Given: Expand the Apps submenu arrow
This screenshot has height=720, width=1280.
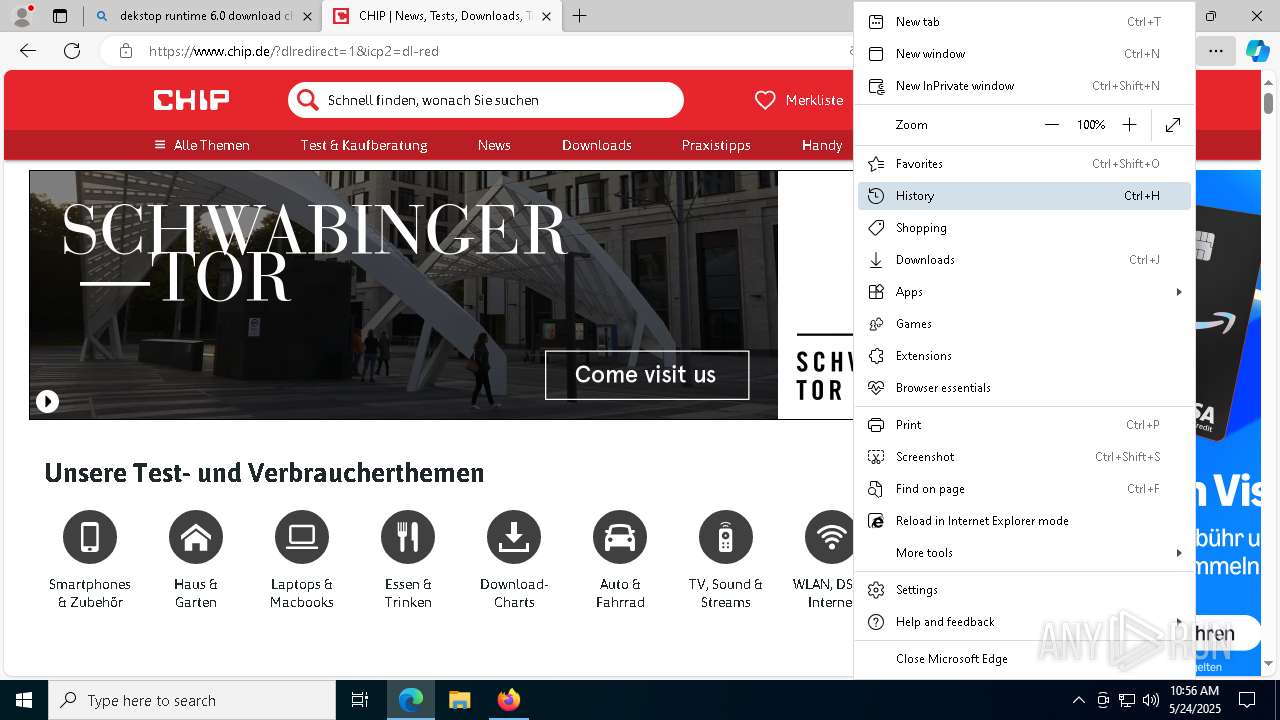Looking at the screenshot, I should 1179,292.
